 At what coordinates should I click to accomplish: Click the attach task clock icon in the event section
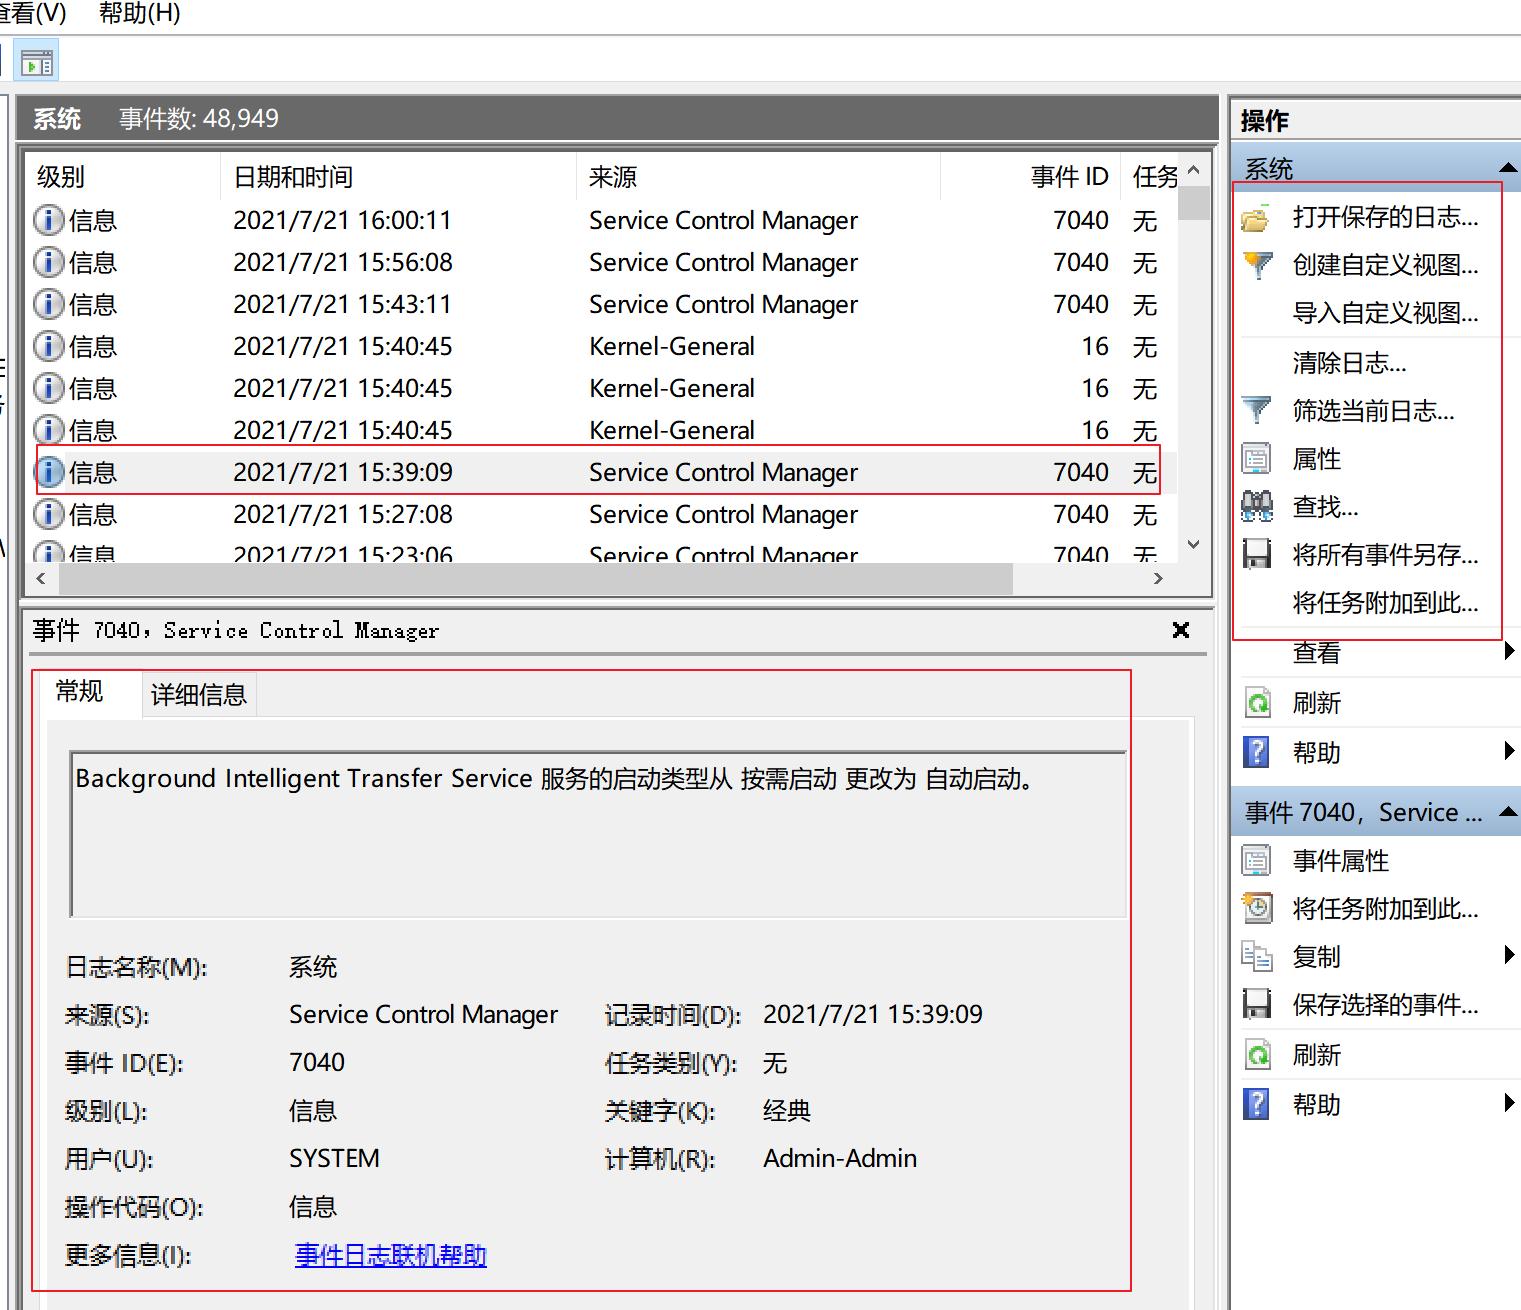[x=1257, y=908]
